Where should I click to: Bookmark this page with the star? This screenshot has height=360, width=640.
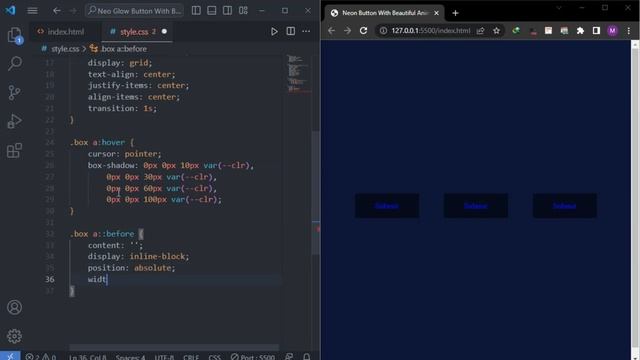496,31
